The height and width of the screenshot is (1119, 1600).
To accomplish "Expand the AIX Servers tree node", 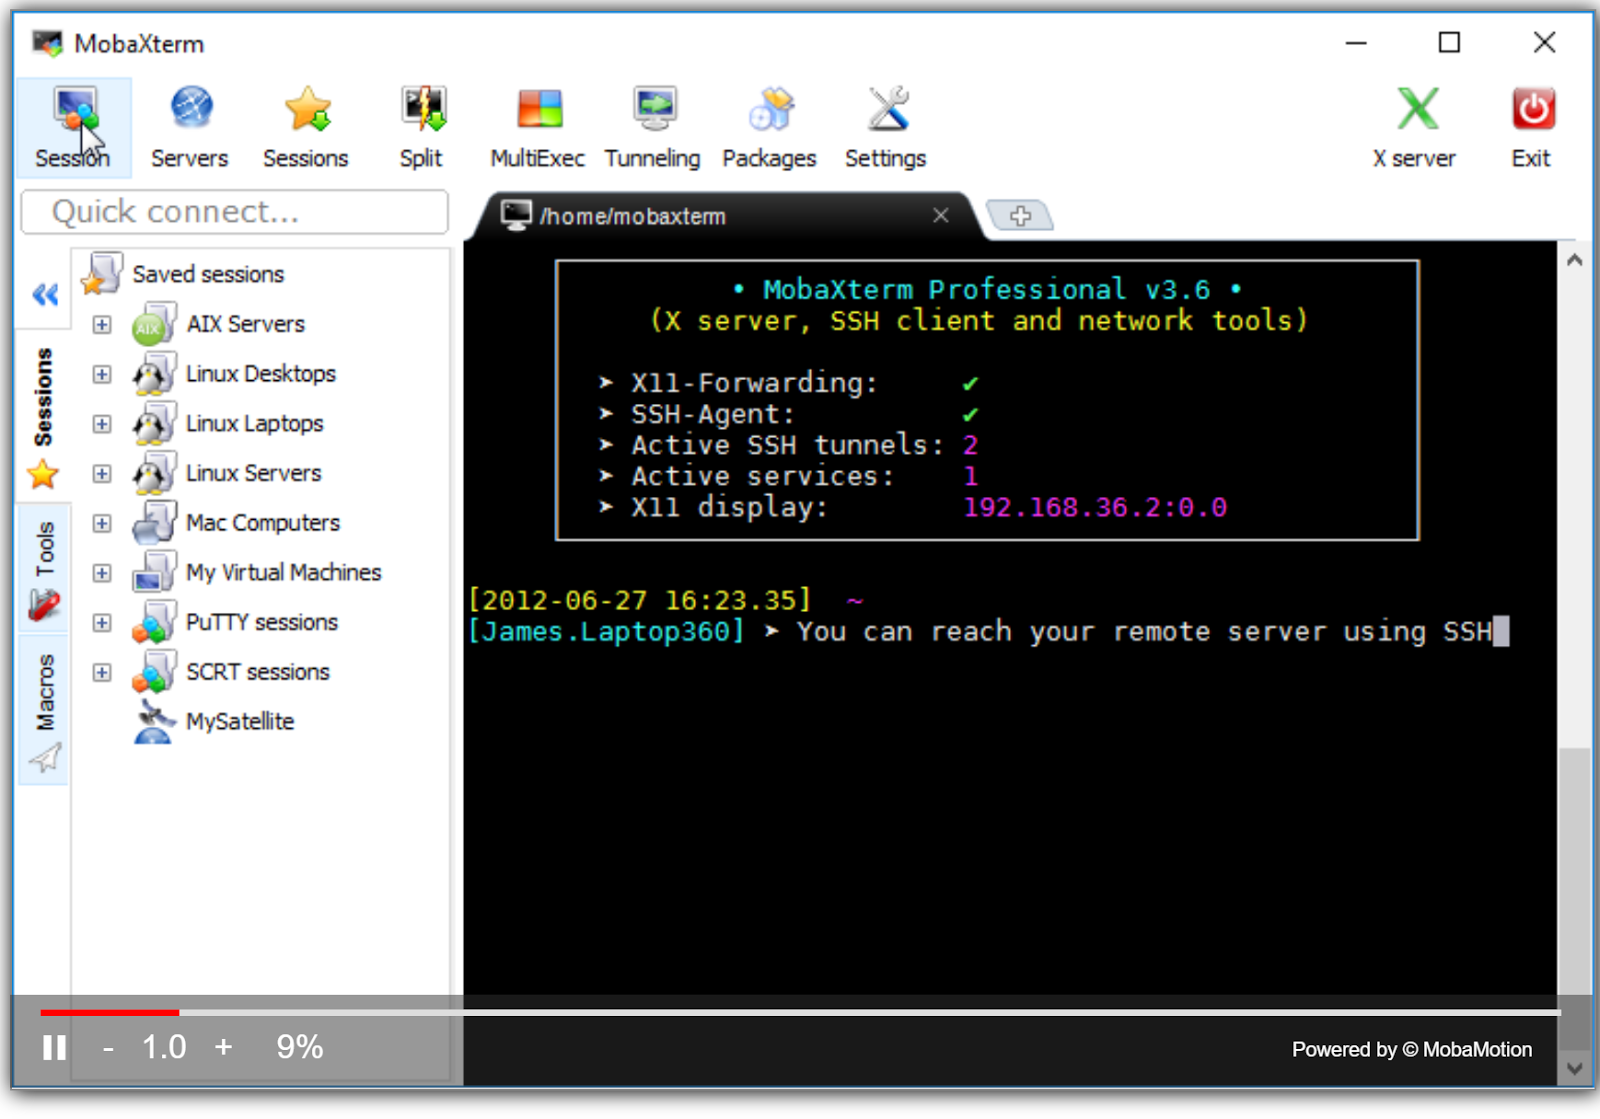I will click(102, 324).
